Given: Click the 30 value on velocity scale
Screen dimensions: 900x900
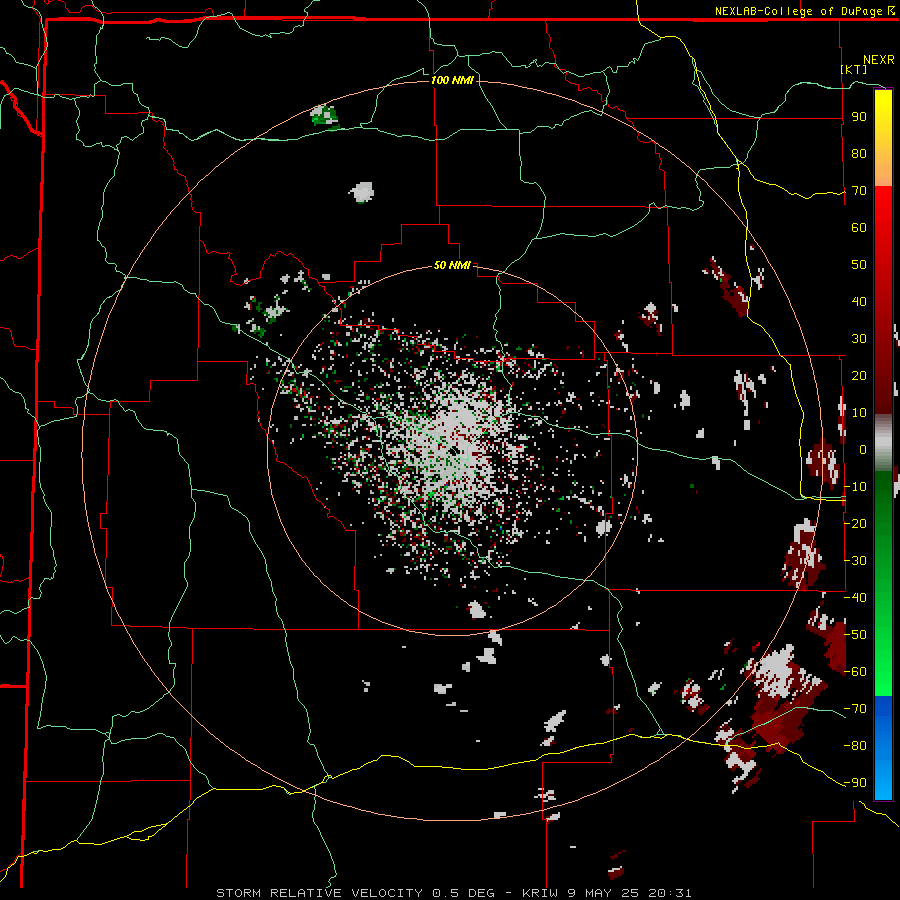Looking at the screenshot, I should (x=859, y=339).
